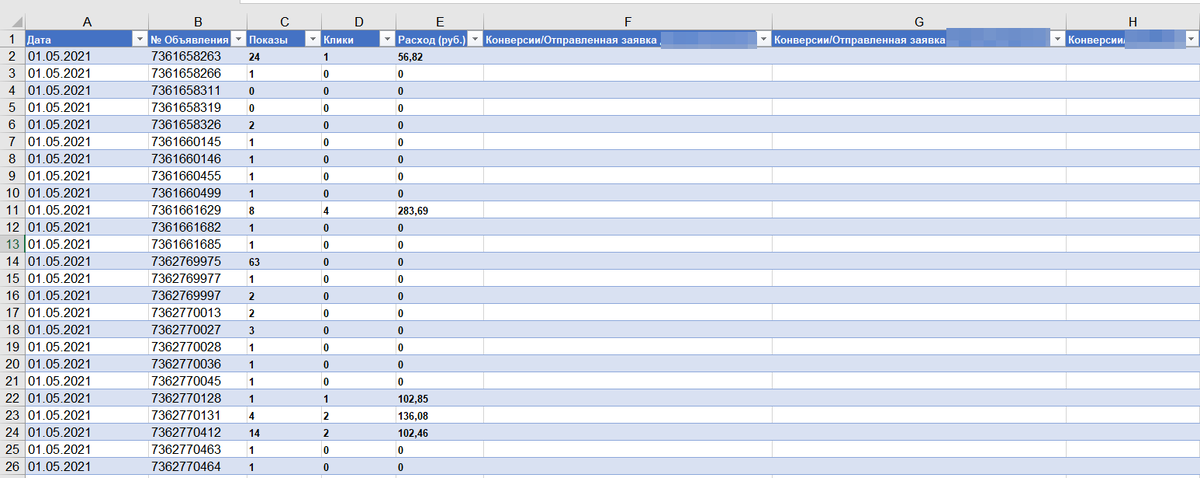Open the № Объявления filter dropdown

point(237,39)
